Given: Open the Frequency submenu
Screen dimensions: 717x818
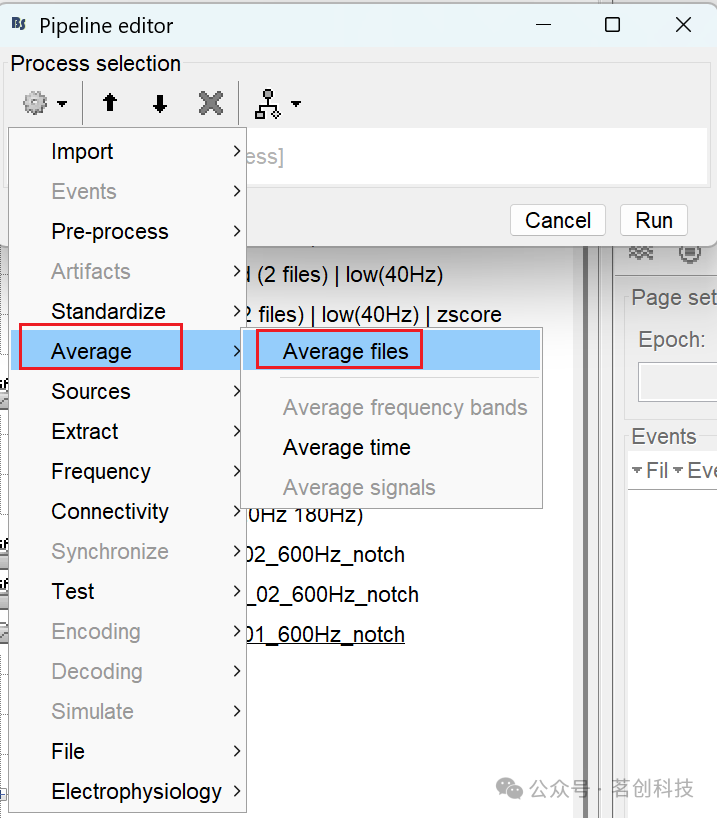Looking at the screenshot, I should click(128, 472).
